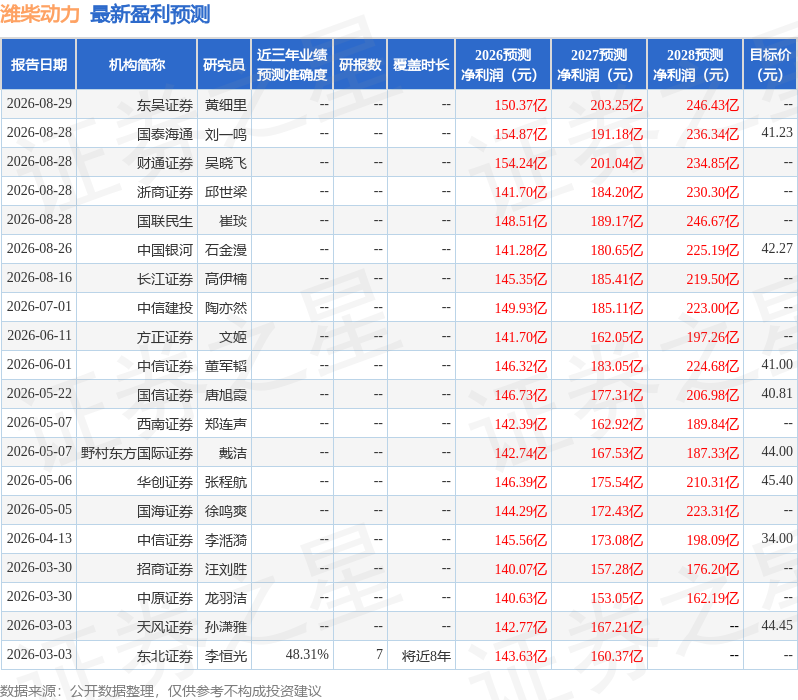
Task: Select the 机构简称 column header
Action: (x=136, y=65)
